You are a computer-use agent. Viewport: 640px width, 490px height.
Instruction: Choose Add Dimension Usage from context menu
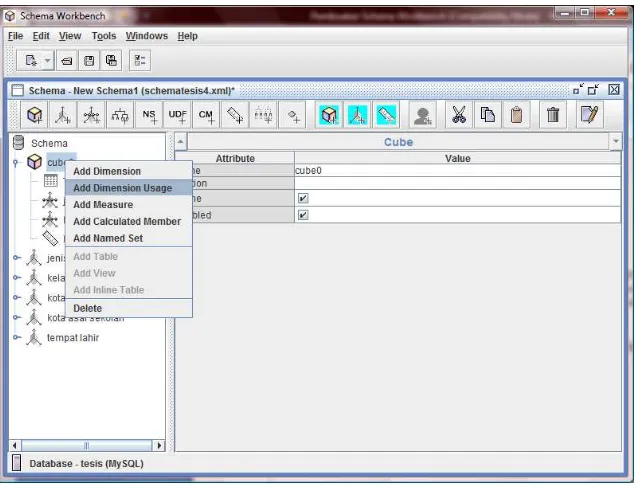(129, 188)
